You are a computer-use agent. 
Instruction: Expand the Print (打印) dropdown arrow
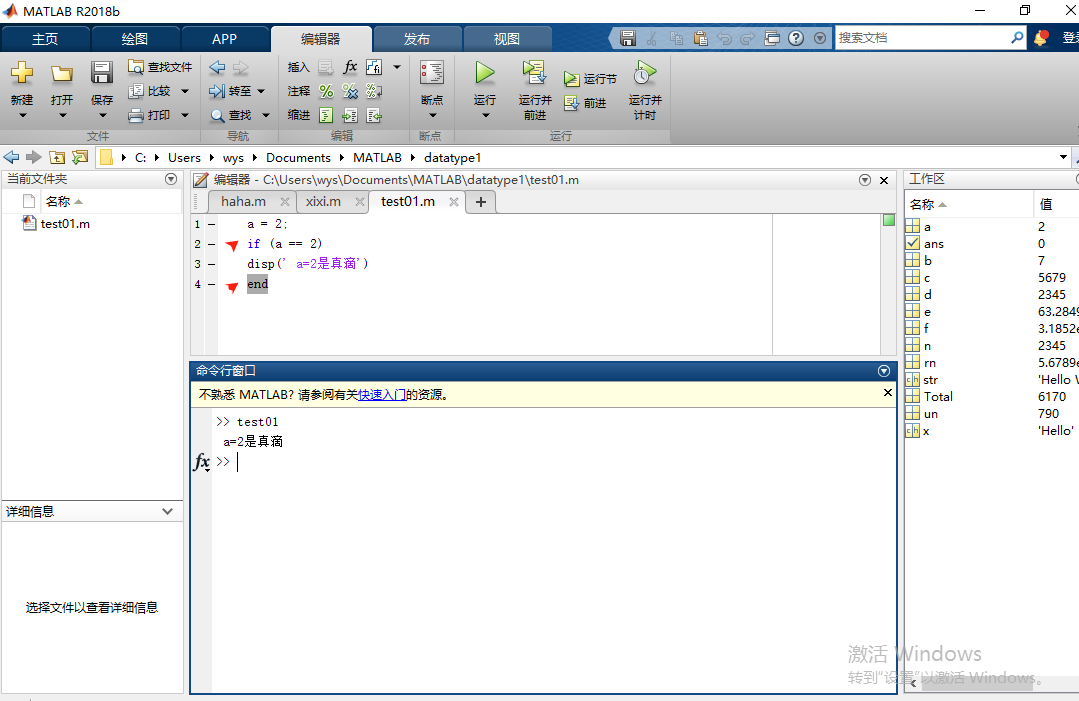click(x=185, y=115)
